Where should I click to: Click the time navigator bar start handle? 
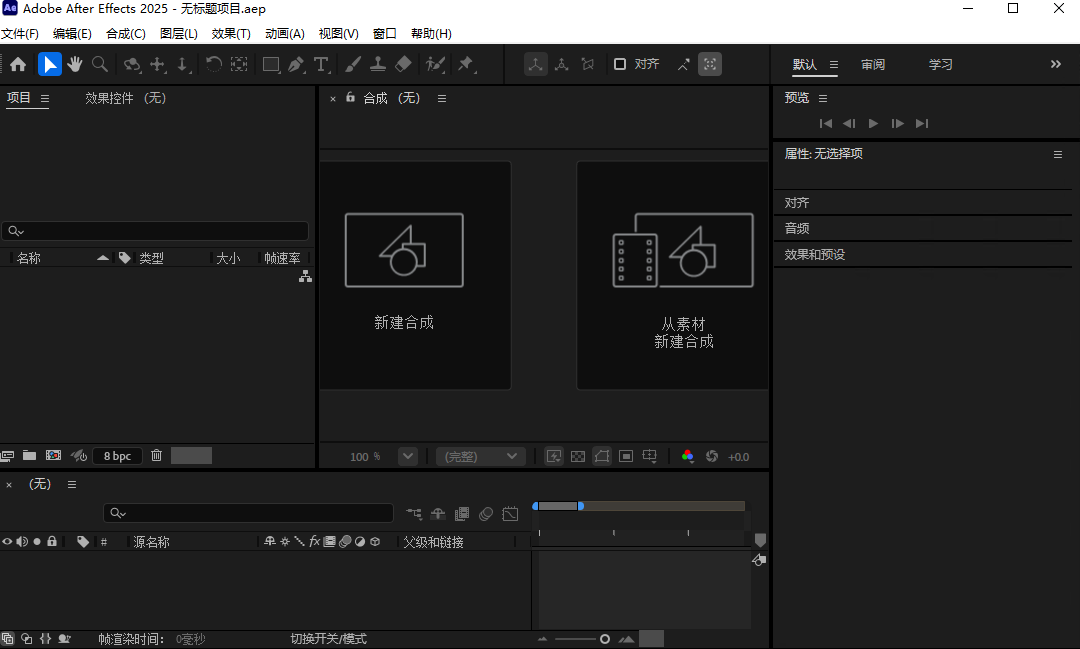click(535, 506)
